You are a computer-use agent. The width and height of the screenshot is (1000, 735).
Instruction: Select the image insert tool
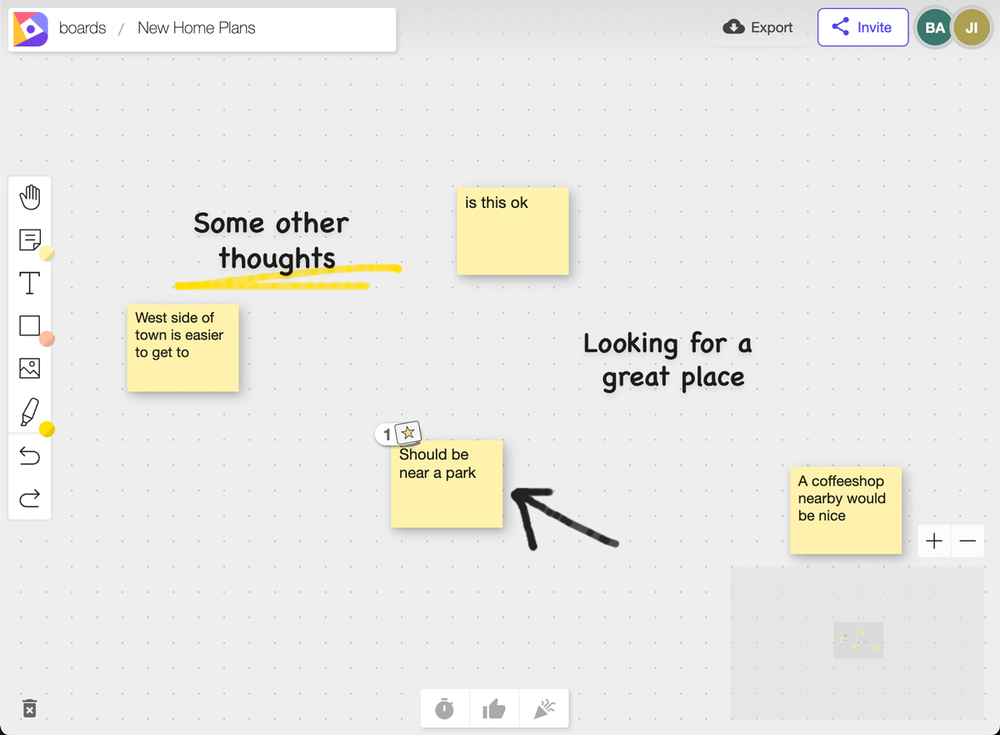(x=29, y=368)
